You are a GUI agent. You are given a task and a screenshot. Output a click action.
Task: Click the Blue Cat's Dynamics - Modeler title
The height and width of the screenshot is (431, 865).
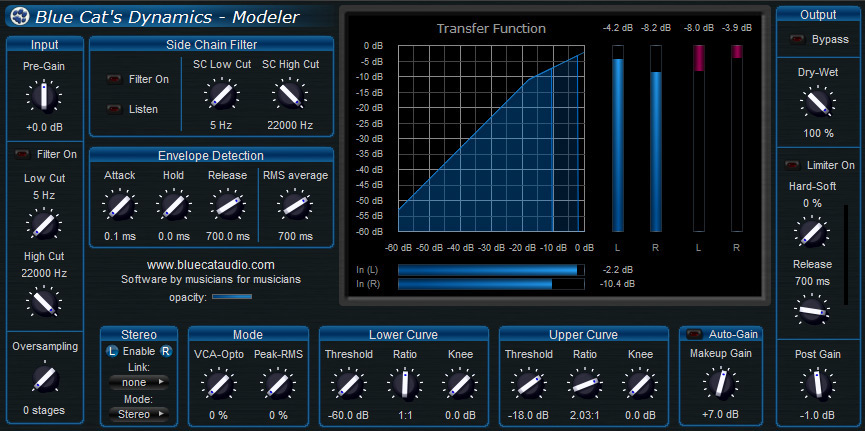167,17
